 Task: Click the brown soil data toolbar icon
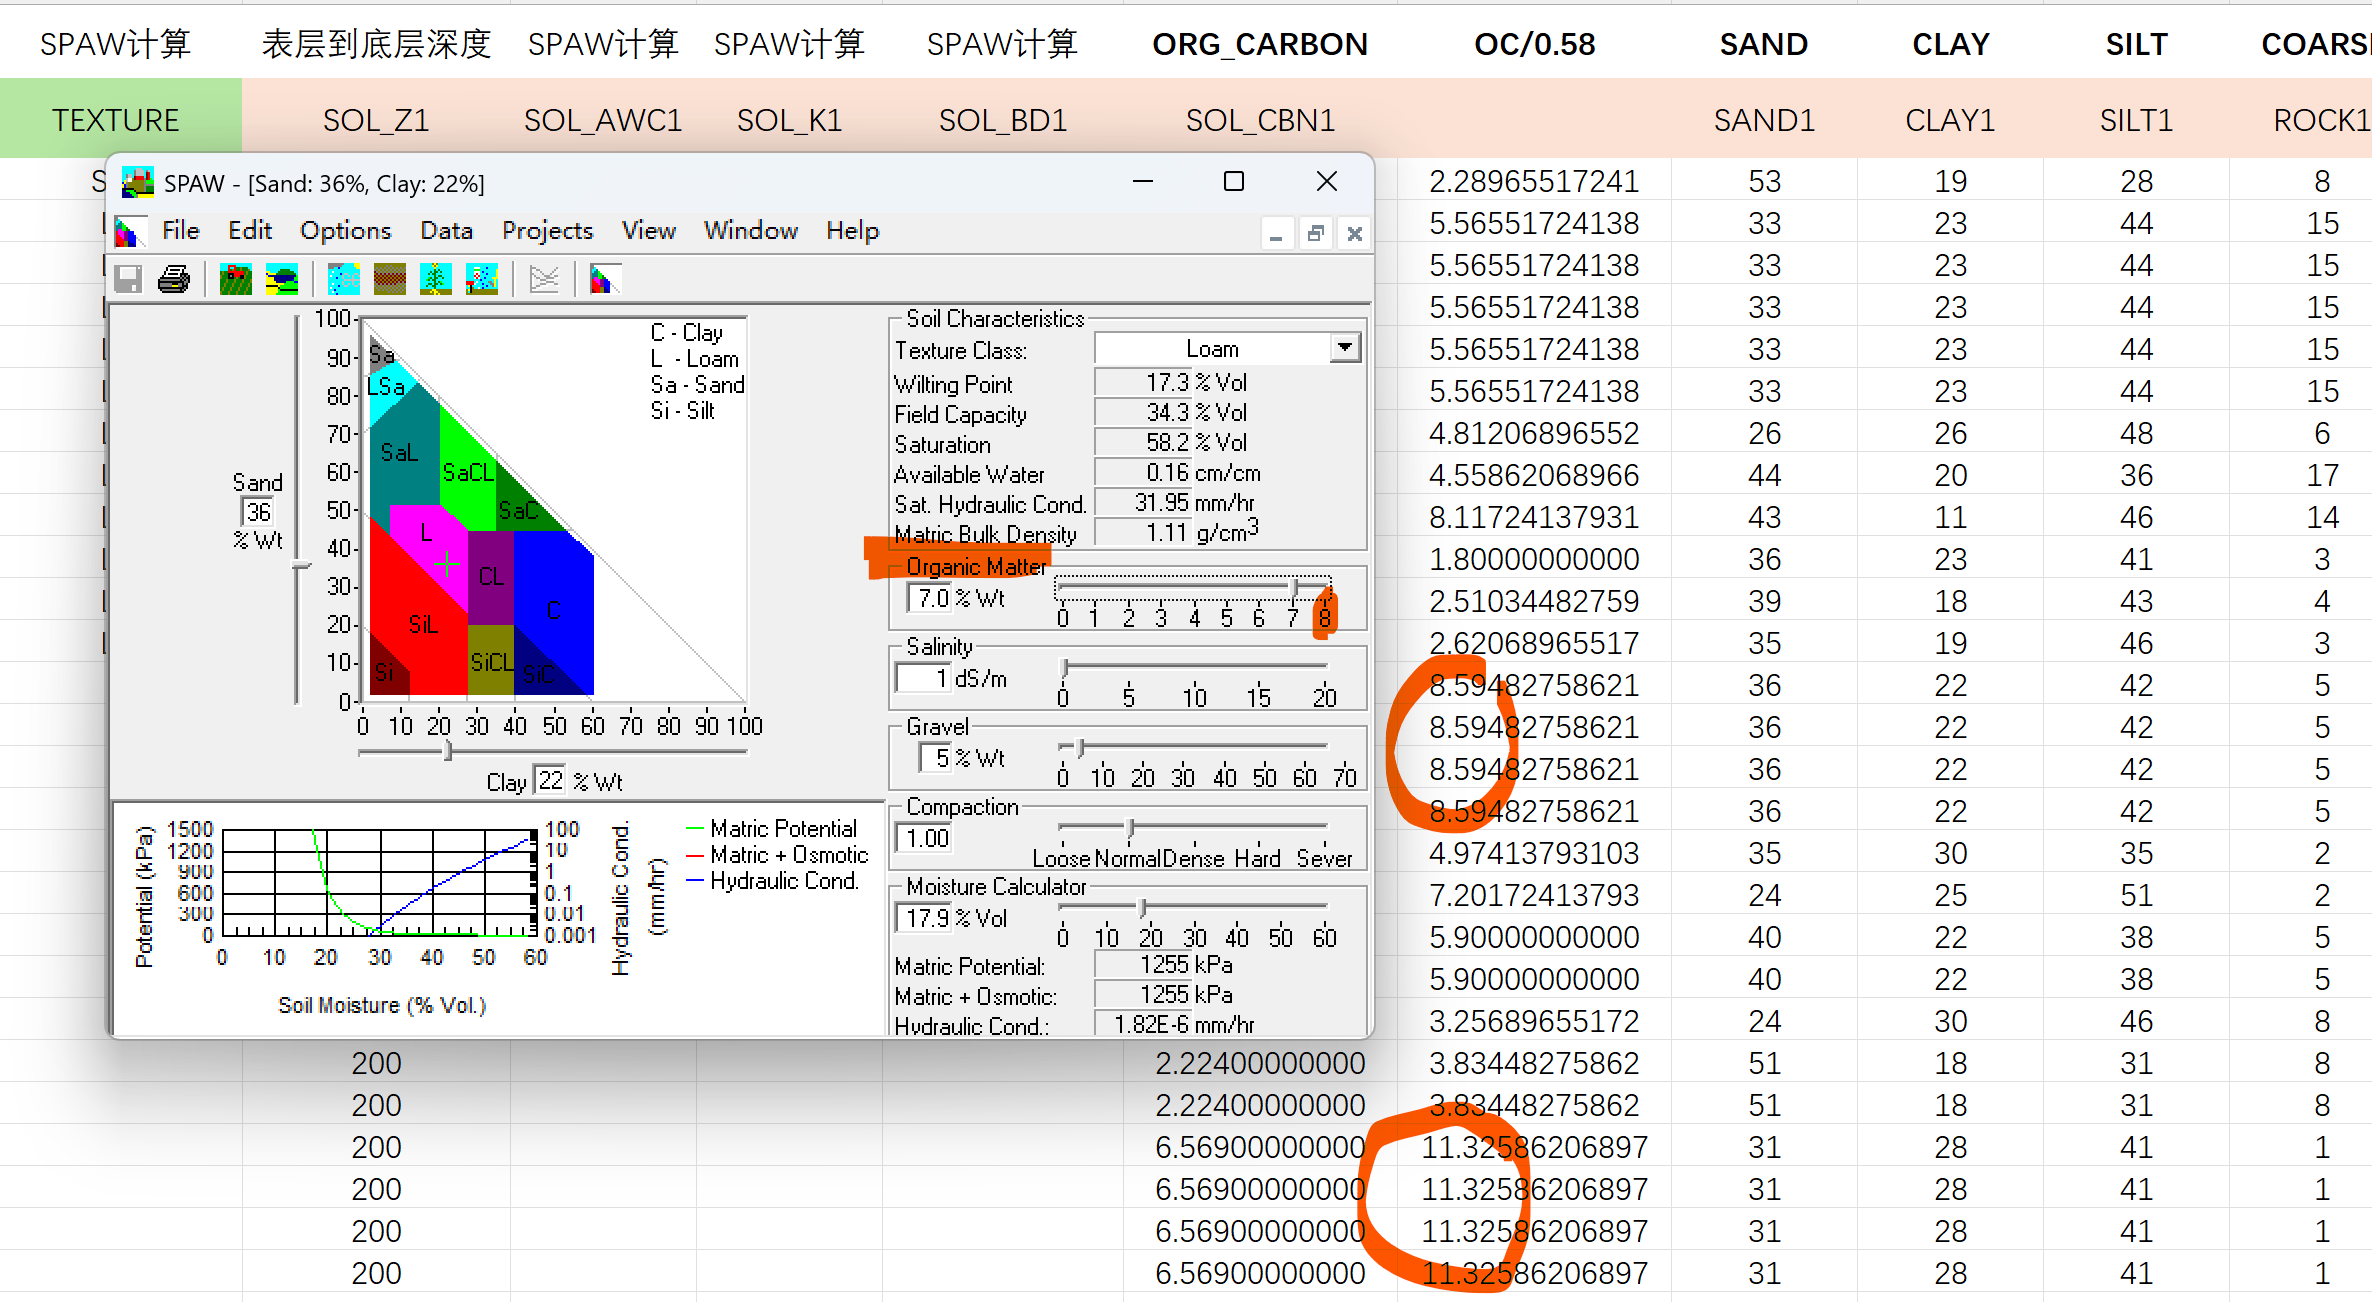click(x=389, y=279)
